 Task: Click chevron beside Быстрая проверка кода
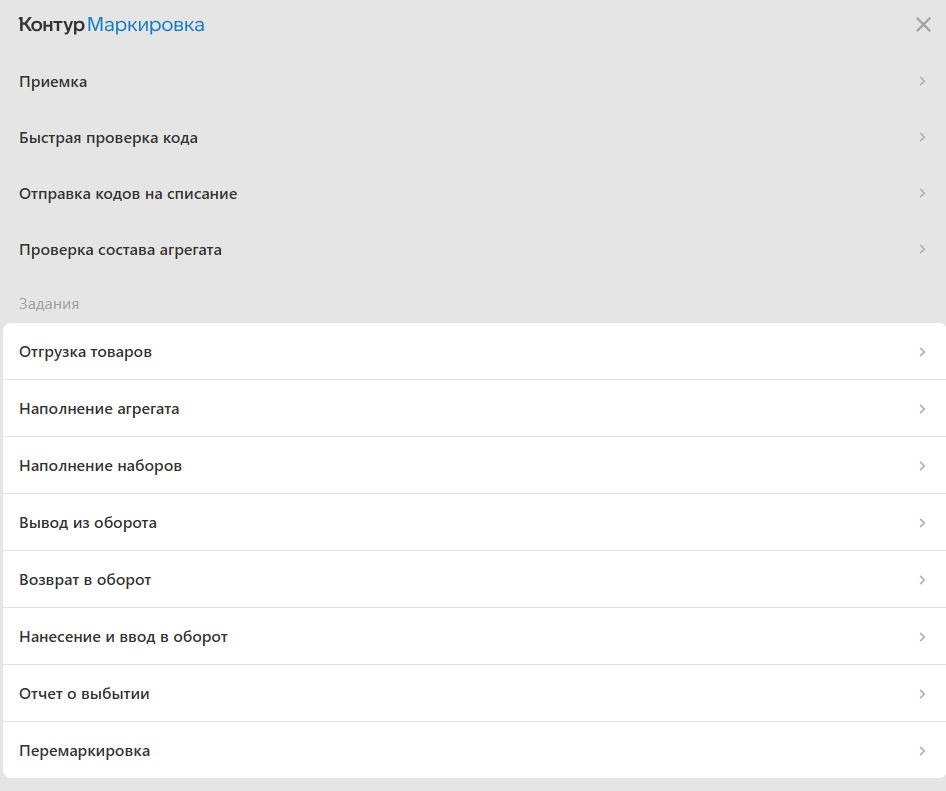click(922, 137)
